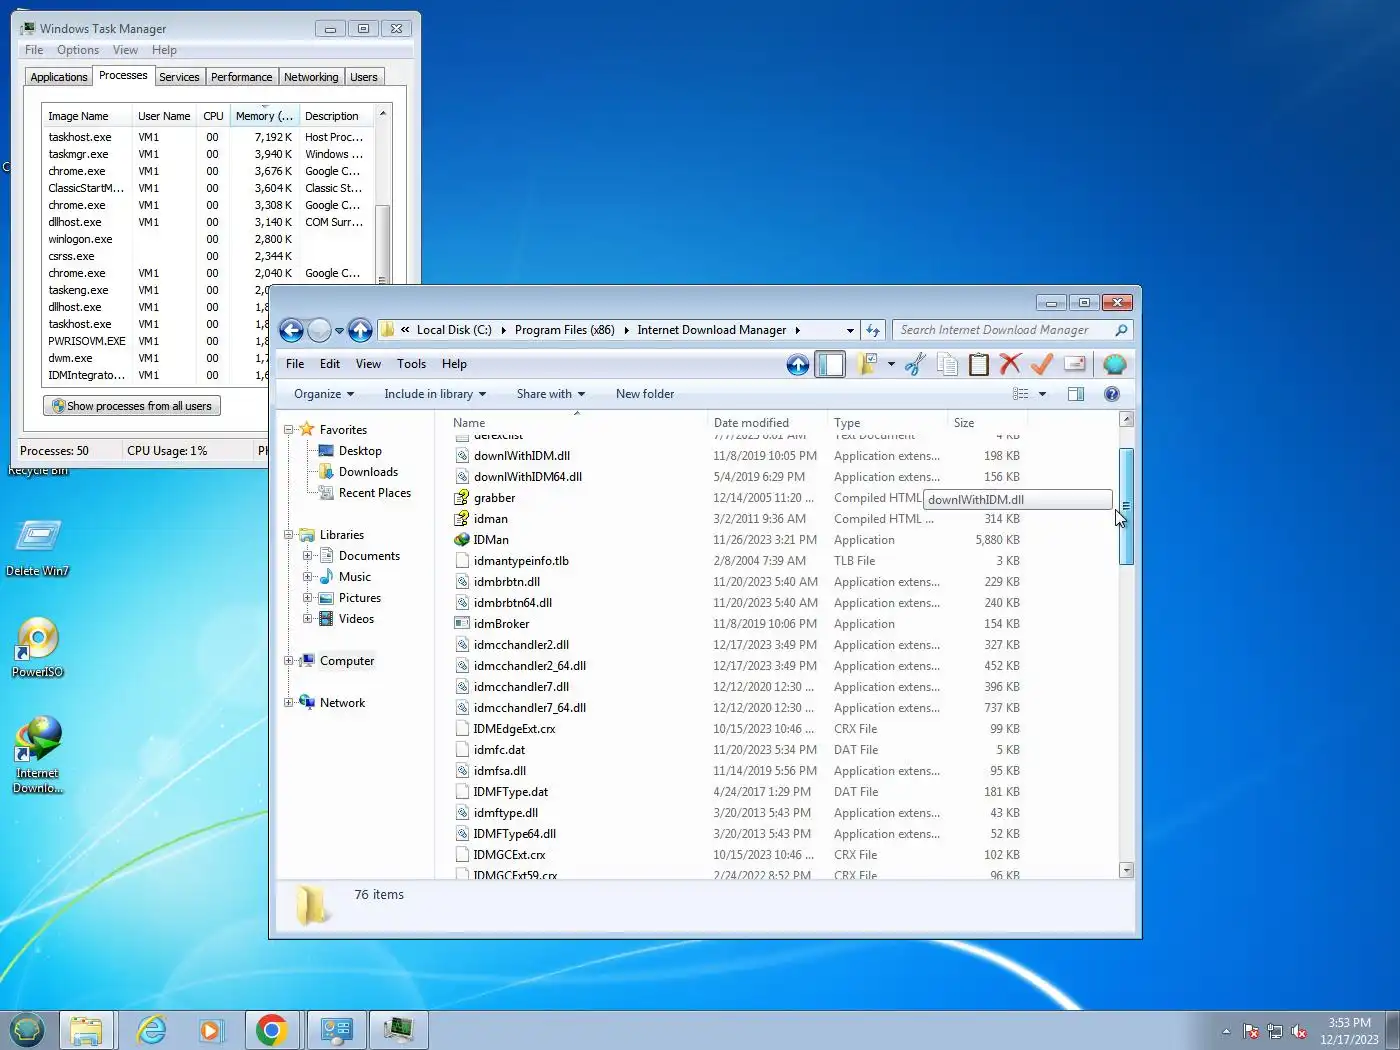Click the address bar Refresh button
1400x1050 pixels.
873,330
